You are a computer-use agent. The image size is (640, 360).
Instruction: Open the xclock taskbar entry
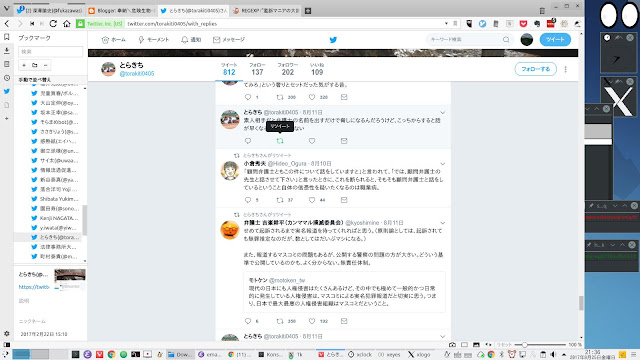click(360, 355)
